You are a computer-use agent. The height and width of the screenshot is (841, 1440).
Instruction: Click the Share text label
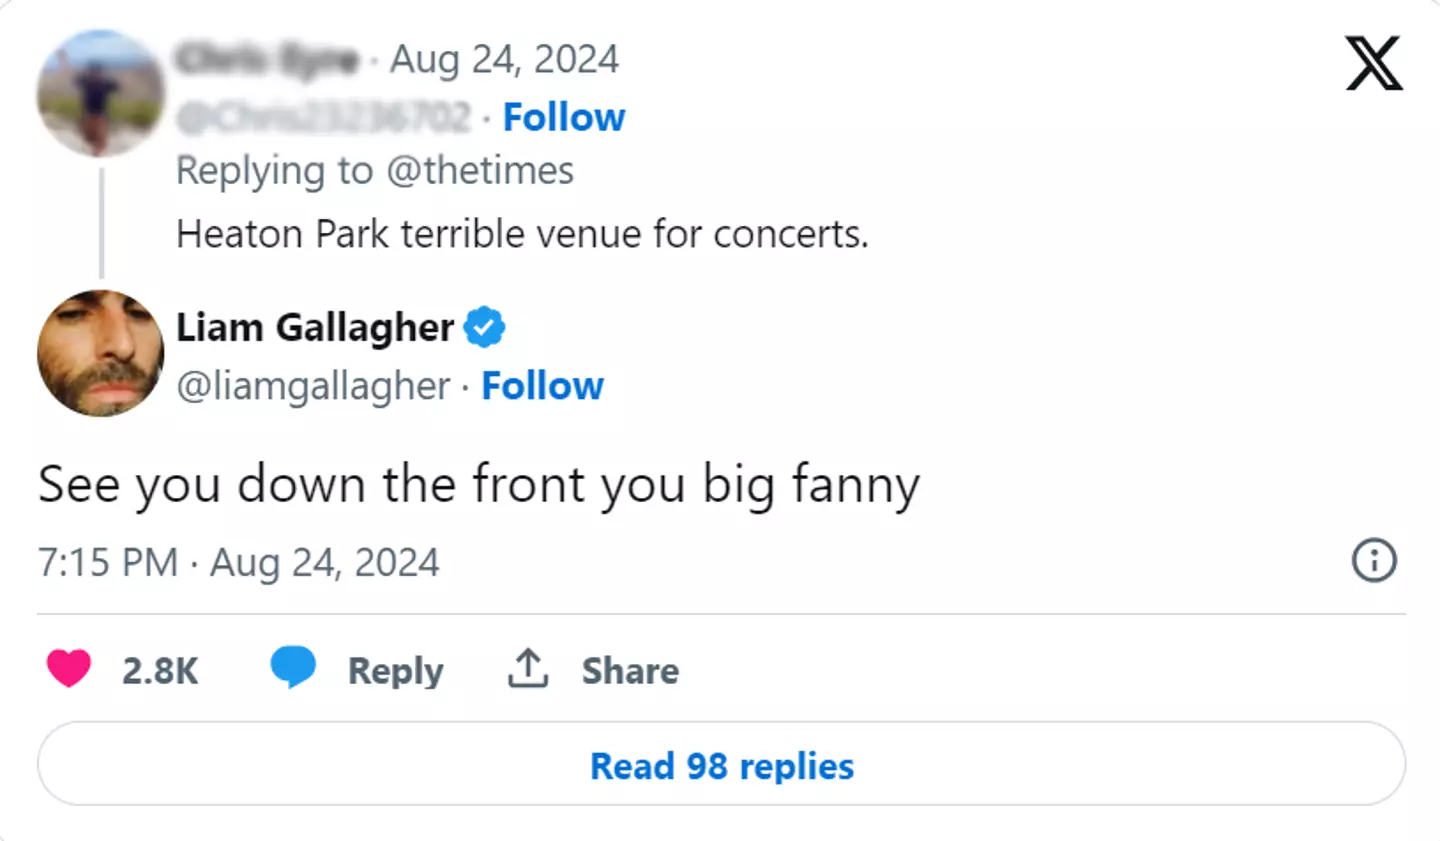pos(630,670)
